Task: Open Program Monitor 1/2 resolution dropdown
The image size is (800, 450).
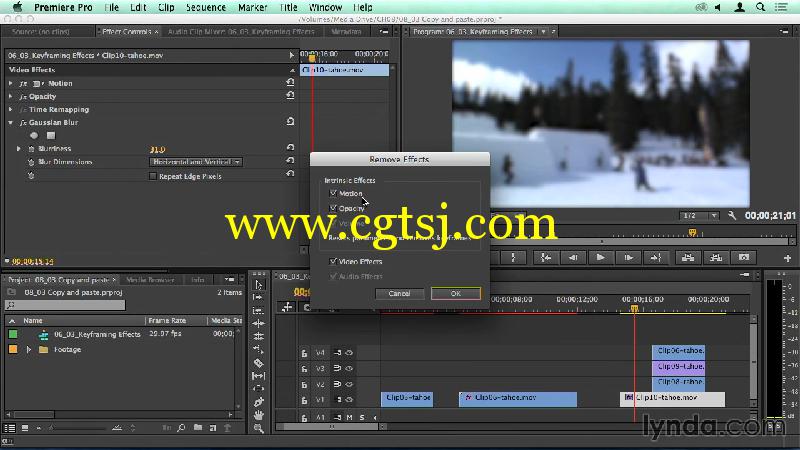Action: (700, 216)
